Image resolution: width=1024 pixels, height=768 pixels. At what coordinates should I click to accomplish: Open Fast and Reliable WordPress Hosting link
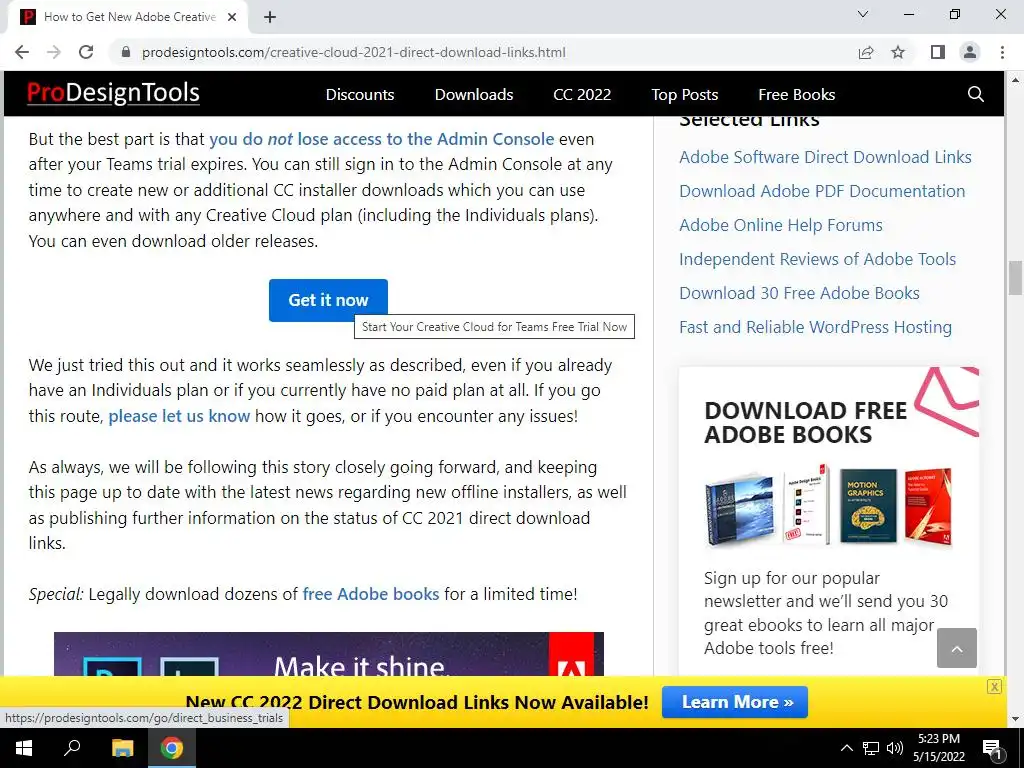[816, 327]
